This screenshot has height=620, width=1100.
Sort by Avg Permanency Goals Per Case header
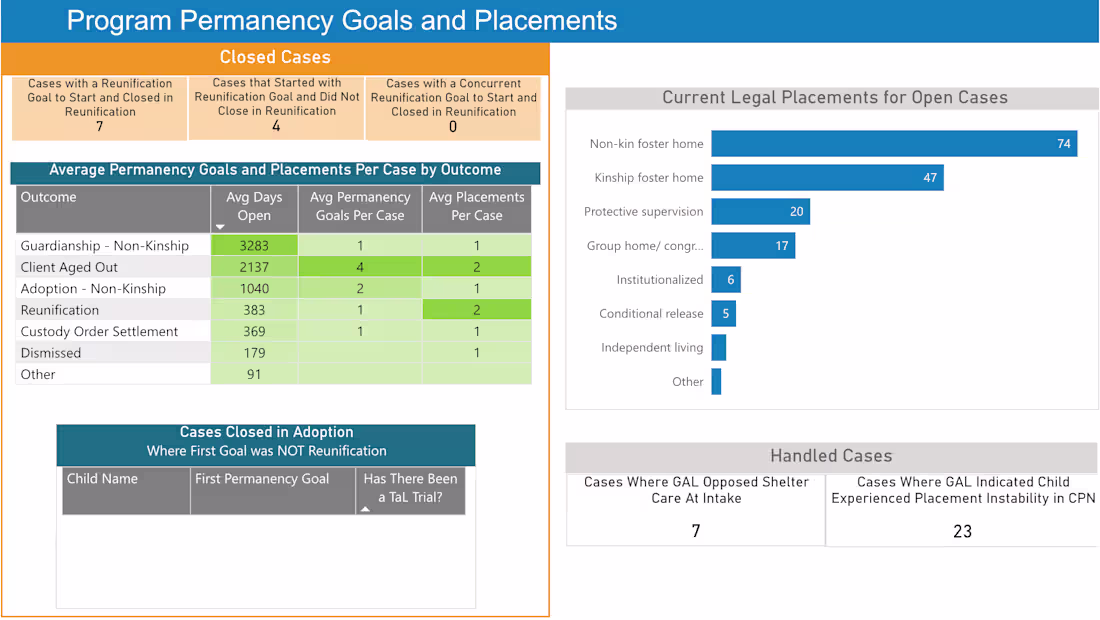359,208
